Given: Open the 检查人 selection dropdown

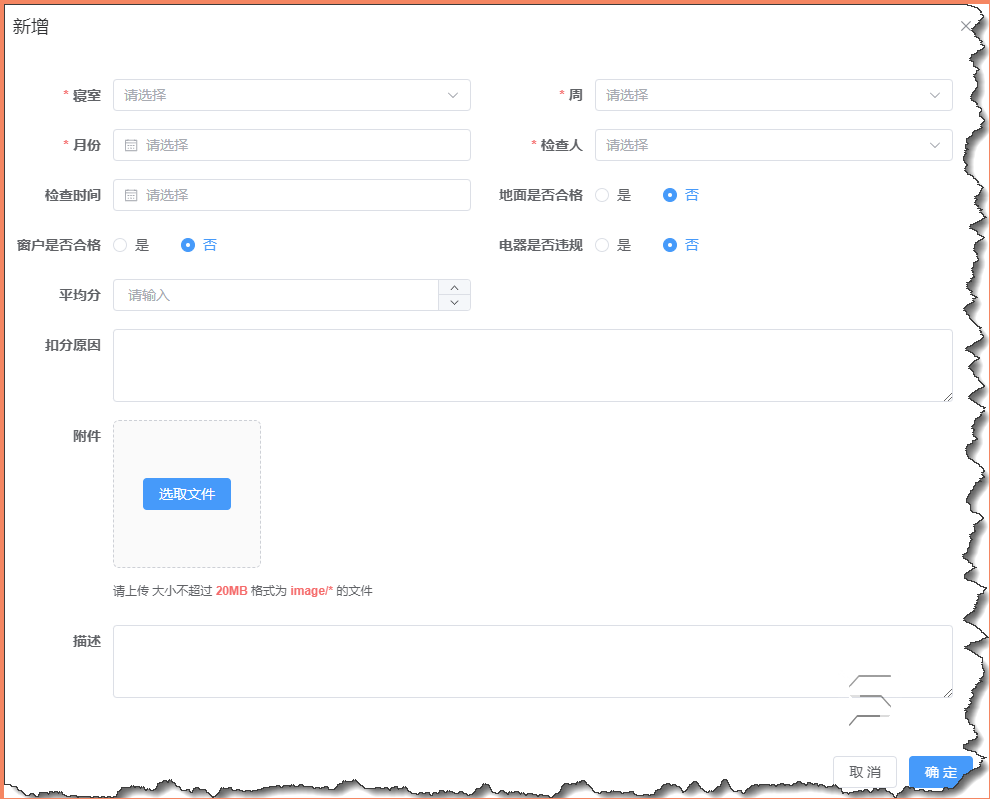Looking at the screenshot, I should 770,144.
